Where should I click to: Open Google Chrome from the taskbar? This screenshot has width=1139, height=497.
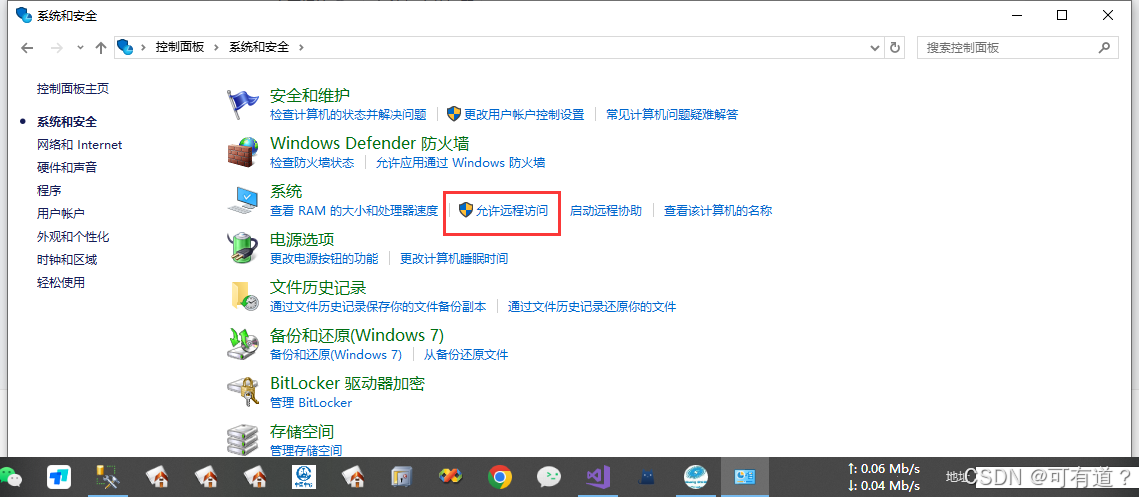coord(499,477)
